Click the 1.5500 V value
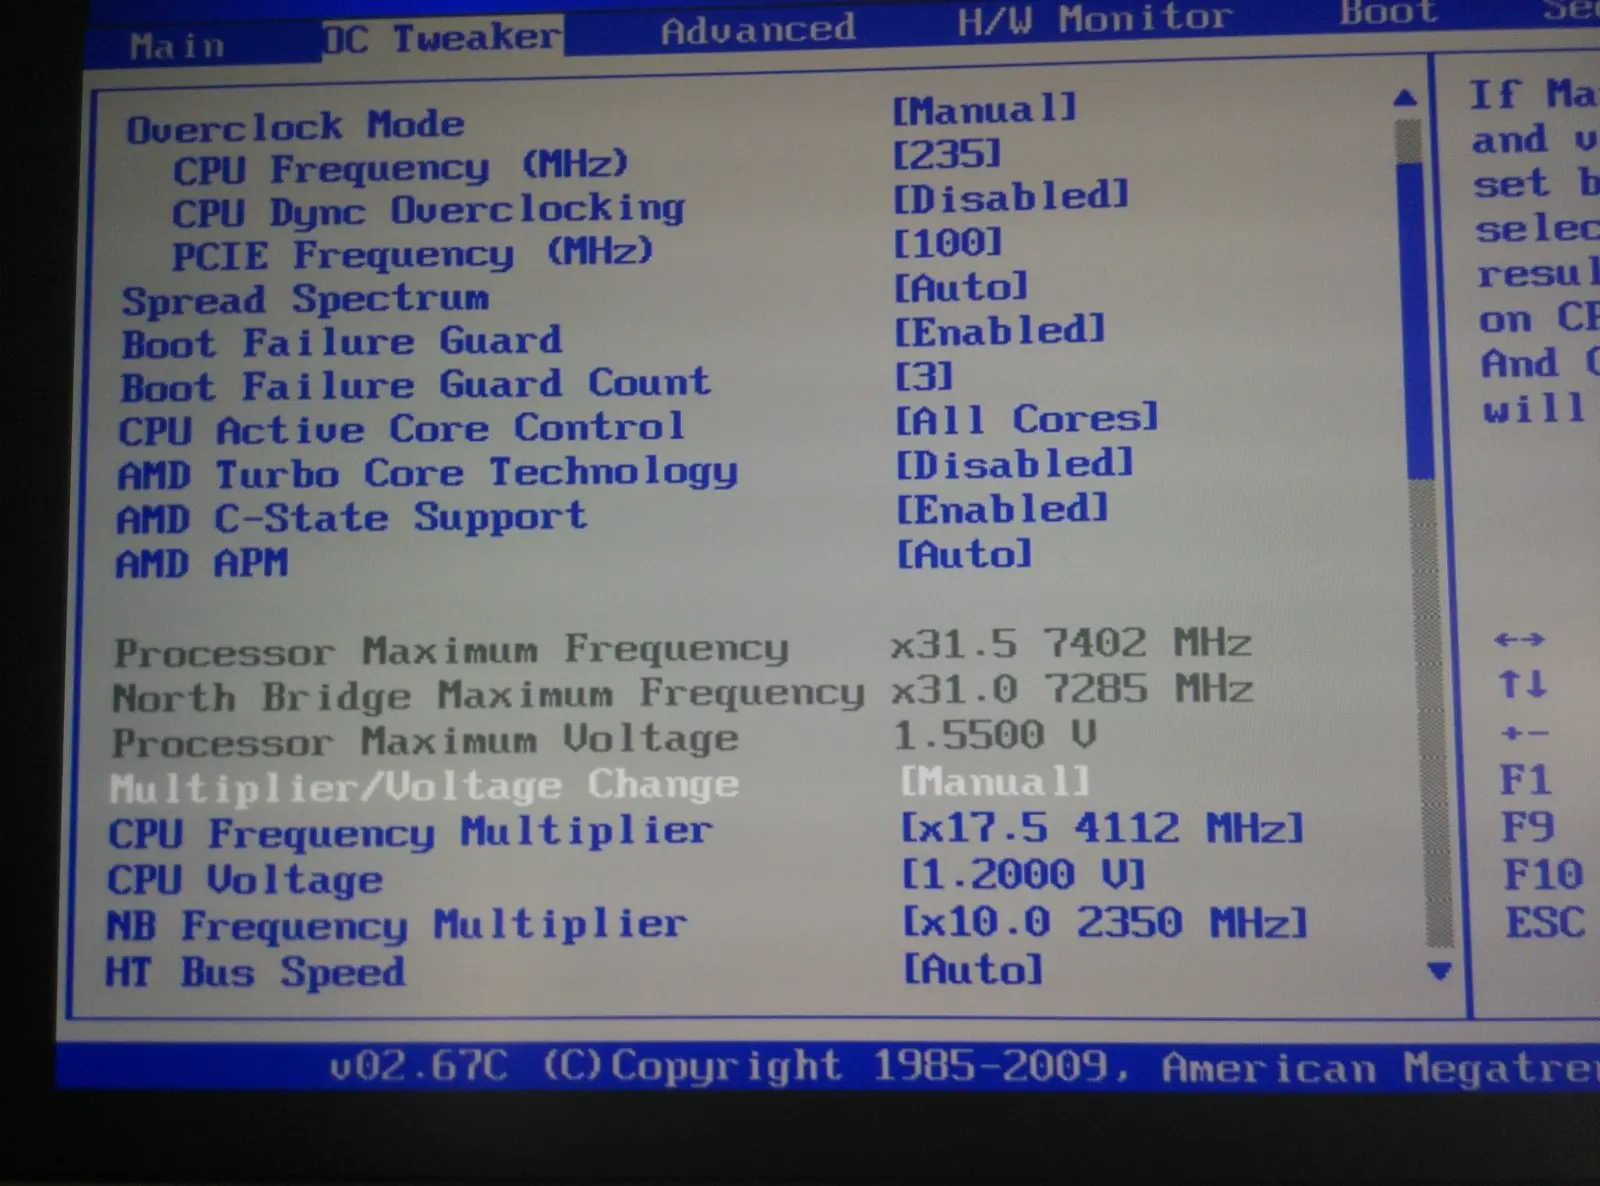Image resolution: width=1600 pixels, height=1186 pixels. tap(995, 735)
